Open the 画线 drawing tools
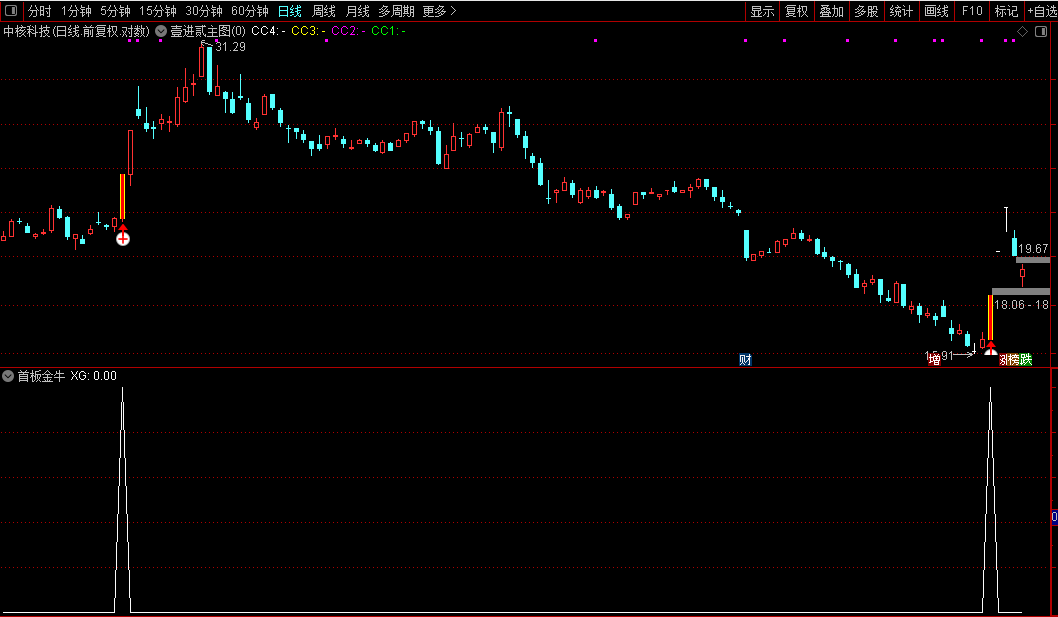 point(937,11)
